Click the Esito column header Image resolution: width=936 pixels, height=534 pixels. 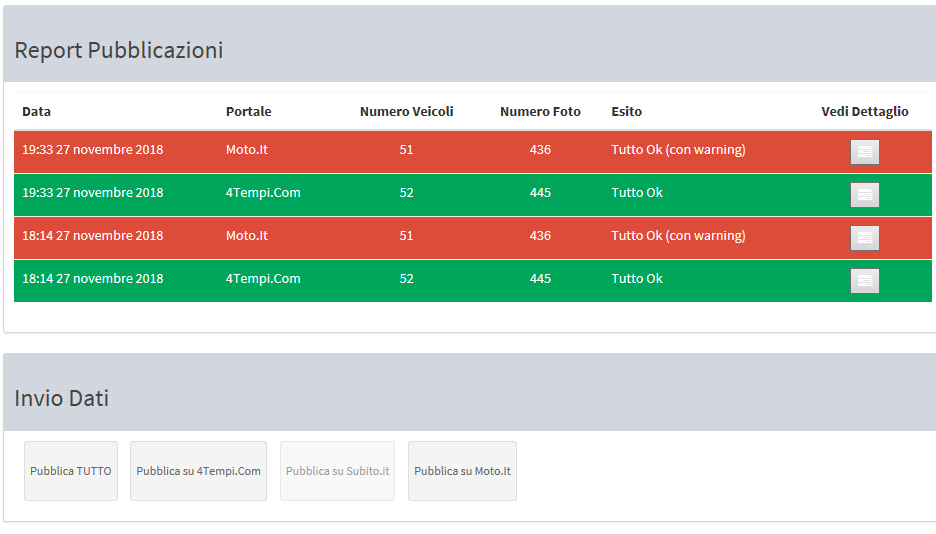point(626,112)
